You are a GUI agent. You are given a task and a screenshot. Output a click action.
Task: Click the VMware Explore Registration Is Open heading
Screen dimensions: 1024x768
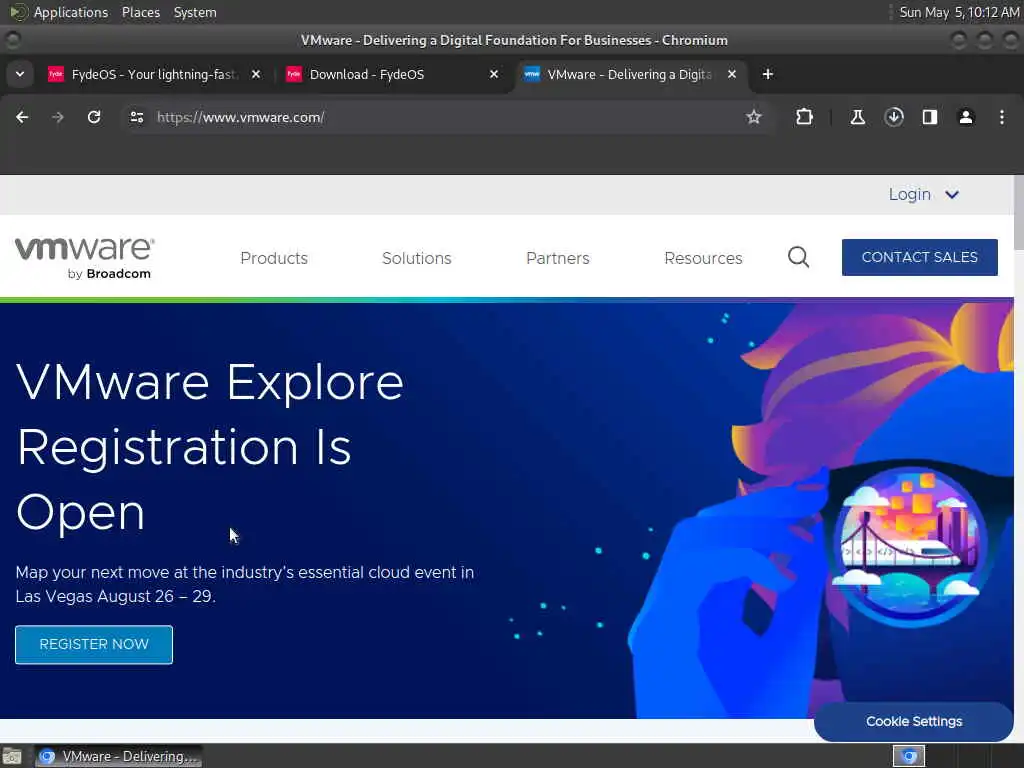coord(210,447)
